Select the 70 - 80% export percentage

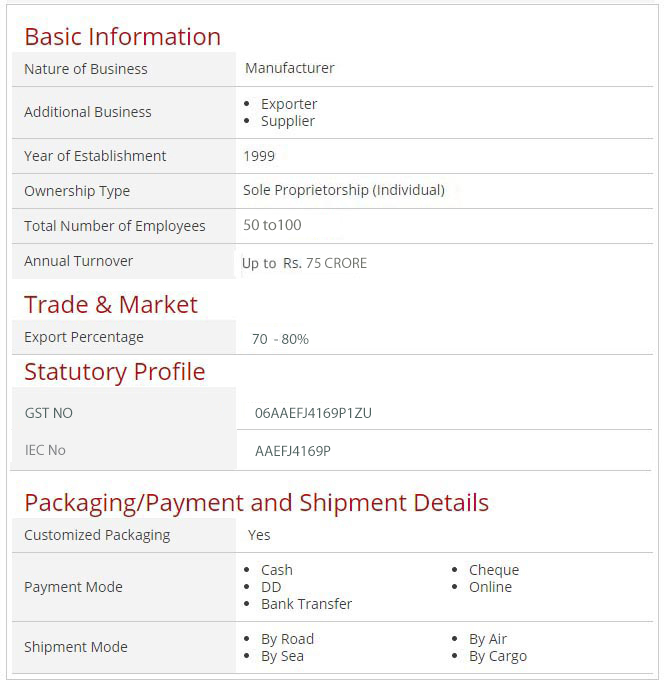click(280, 339)
